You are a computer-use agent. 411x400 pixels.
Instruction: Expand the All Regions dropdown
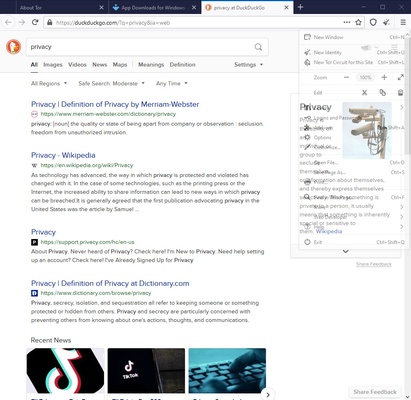tap(49, 83)
